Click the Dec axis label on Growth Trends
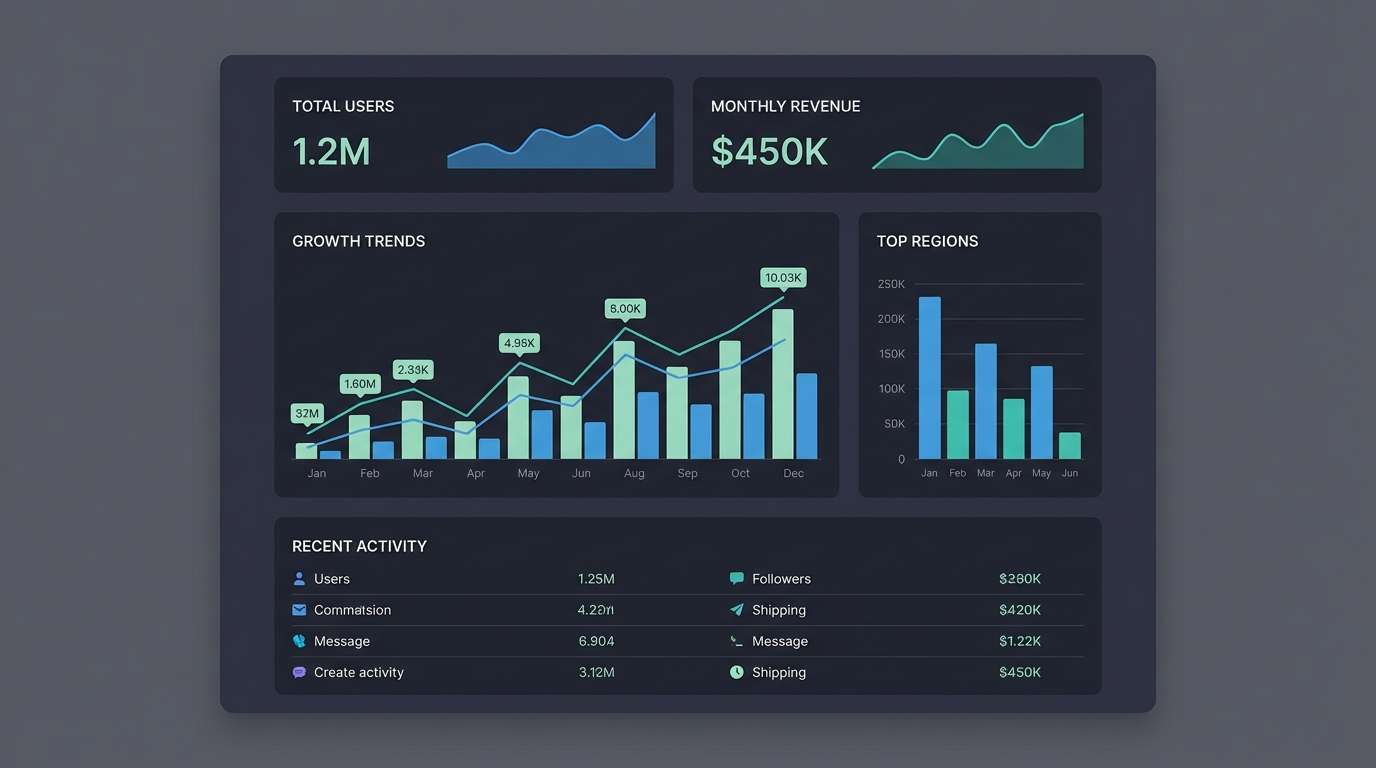 (x=793, y=473)
